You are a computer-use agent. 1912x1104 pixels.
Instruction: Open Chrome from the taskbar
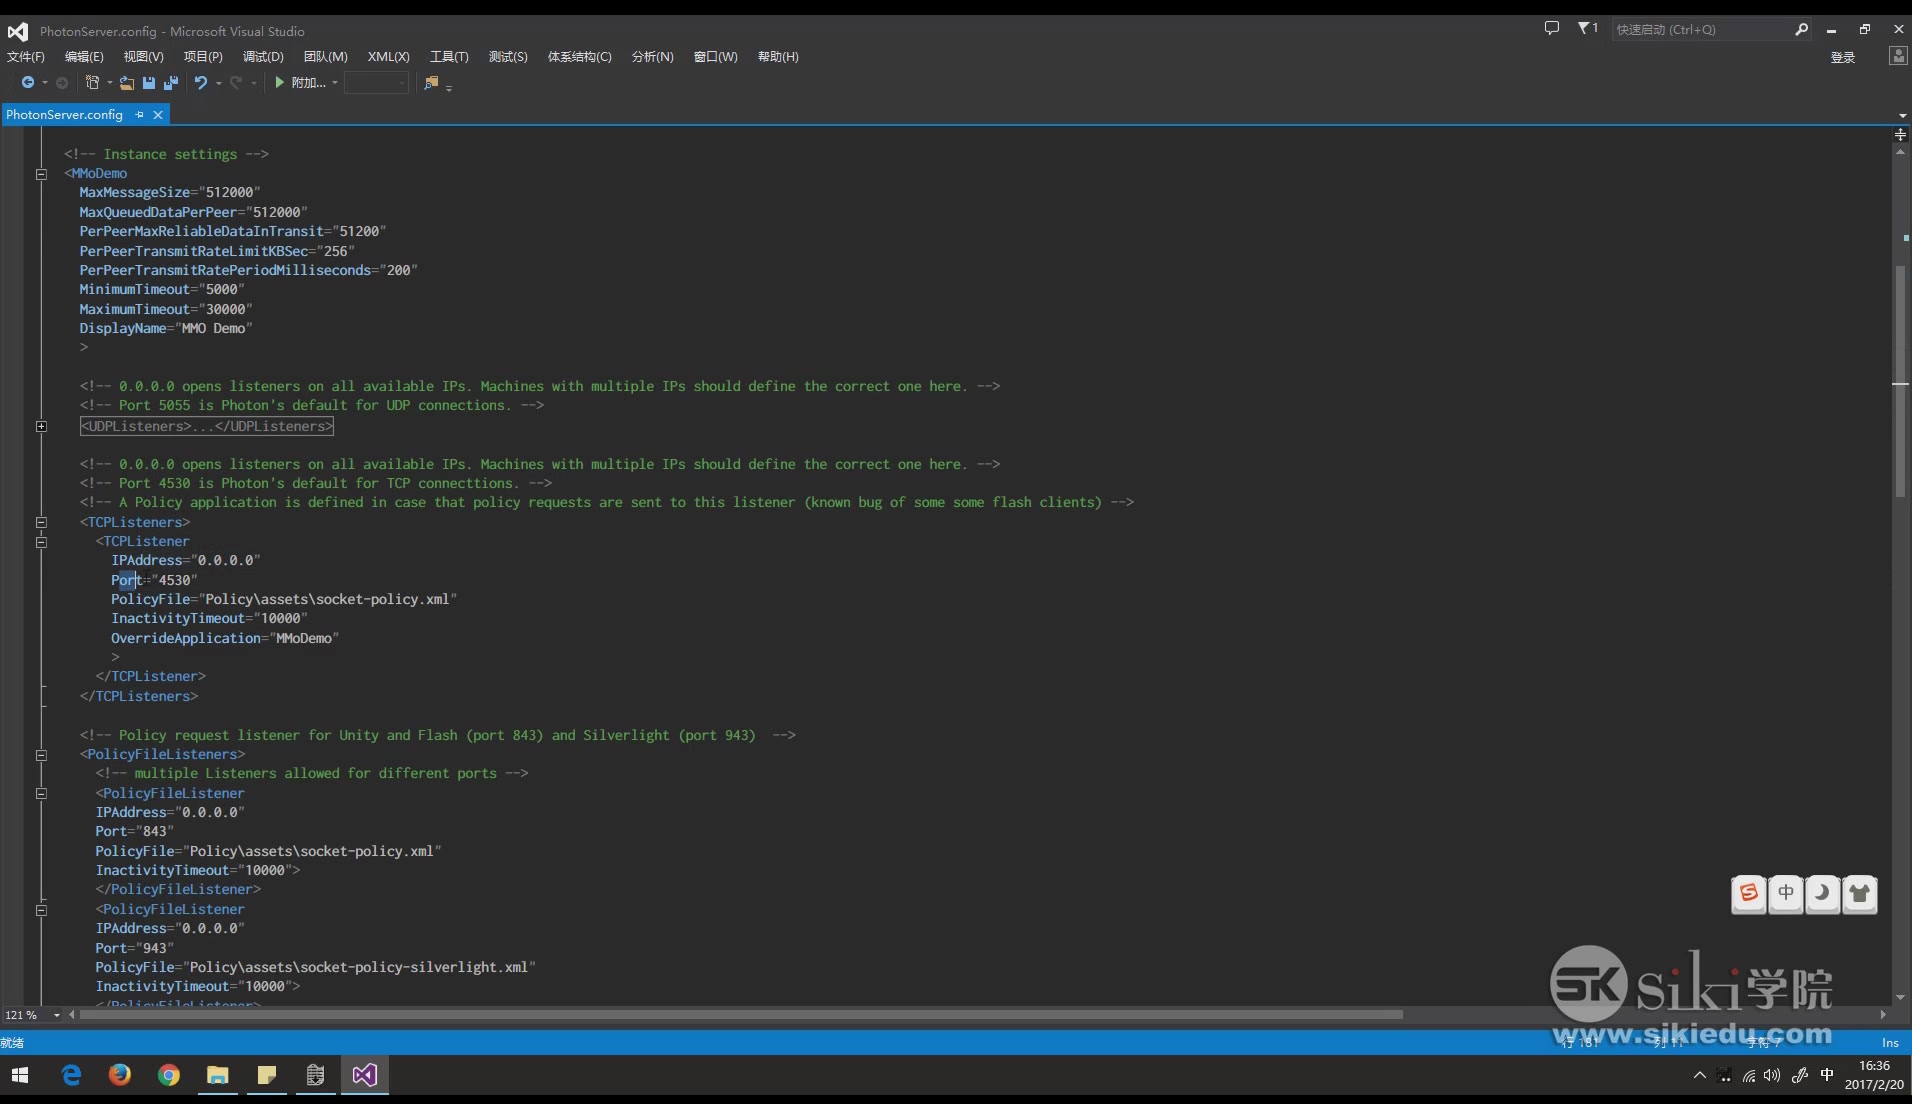pos(169,1075)
